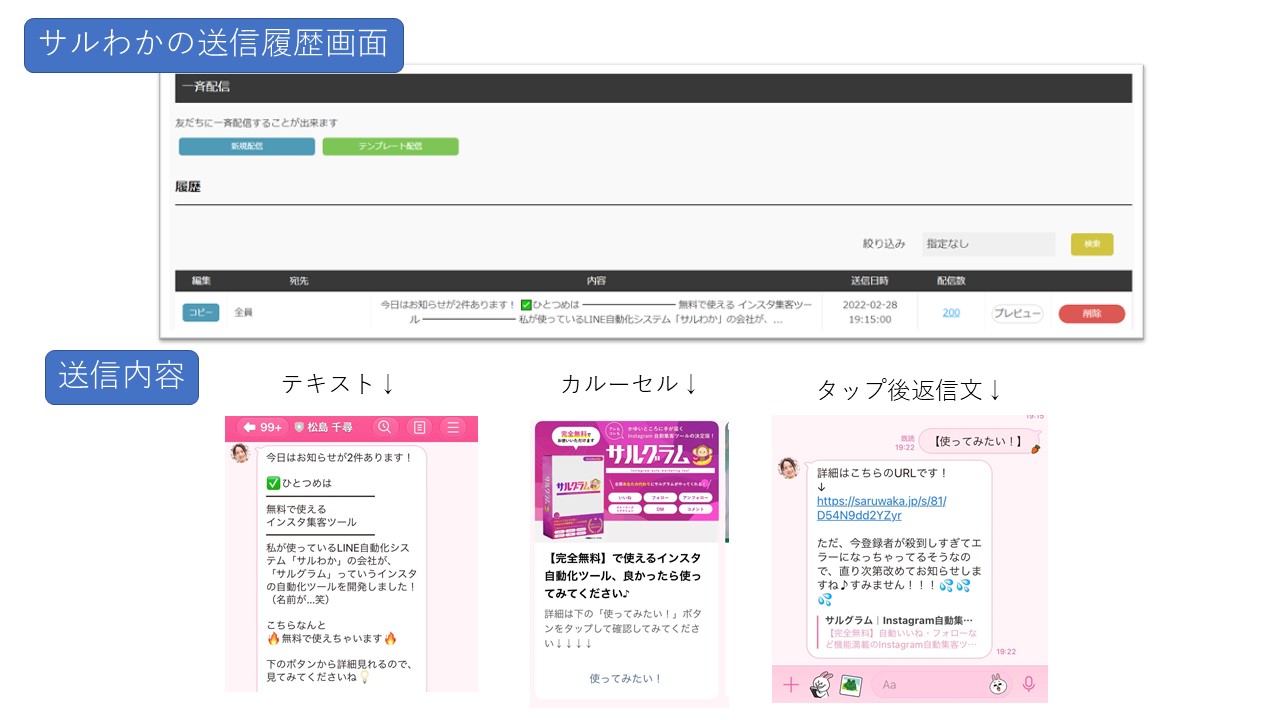
Task: Click the 一斉配信 header bar
Action: click(654, 88)
